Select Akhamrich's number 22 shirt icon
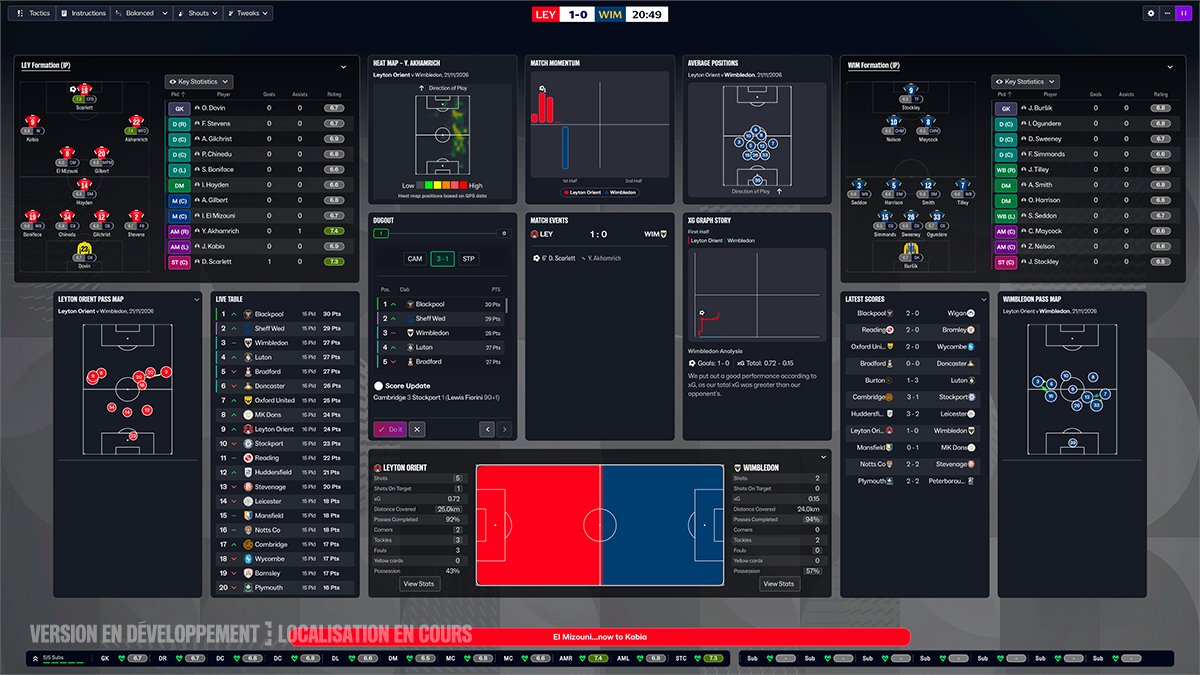The width and height of the screenshot is (1200, 675). point(137,122)
